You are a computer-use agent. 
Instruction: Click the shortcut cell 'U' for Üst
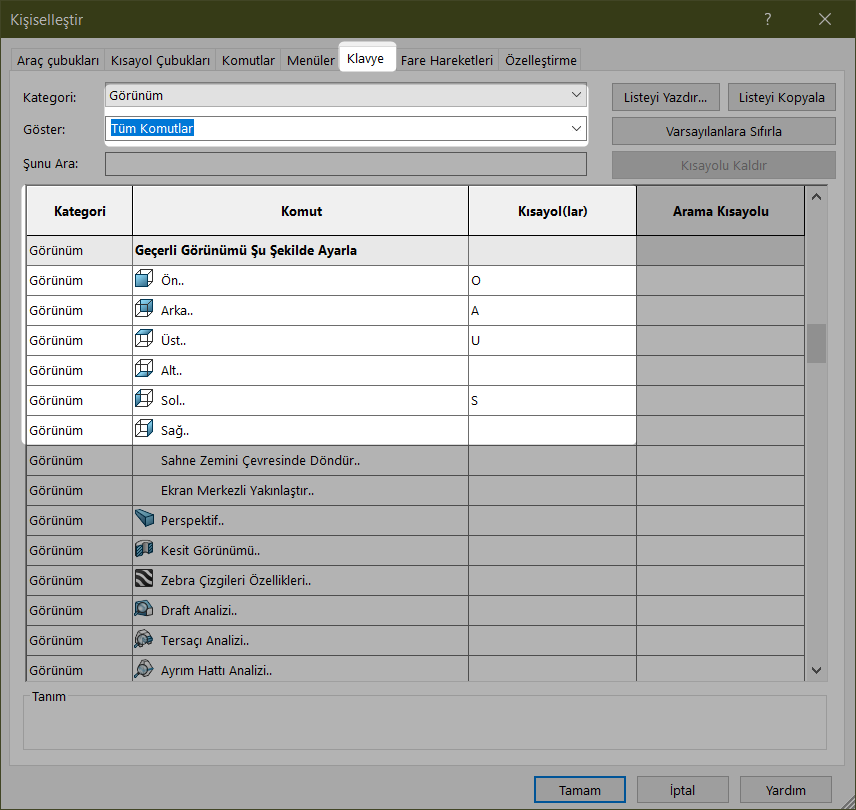tap(552, 341)
